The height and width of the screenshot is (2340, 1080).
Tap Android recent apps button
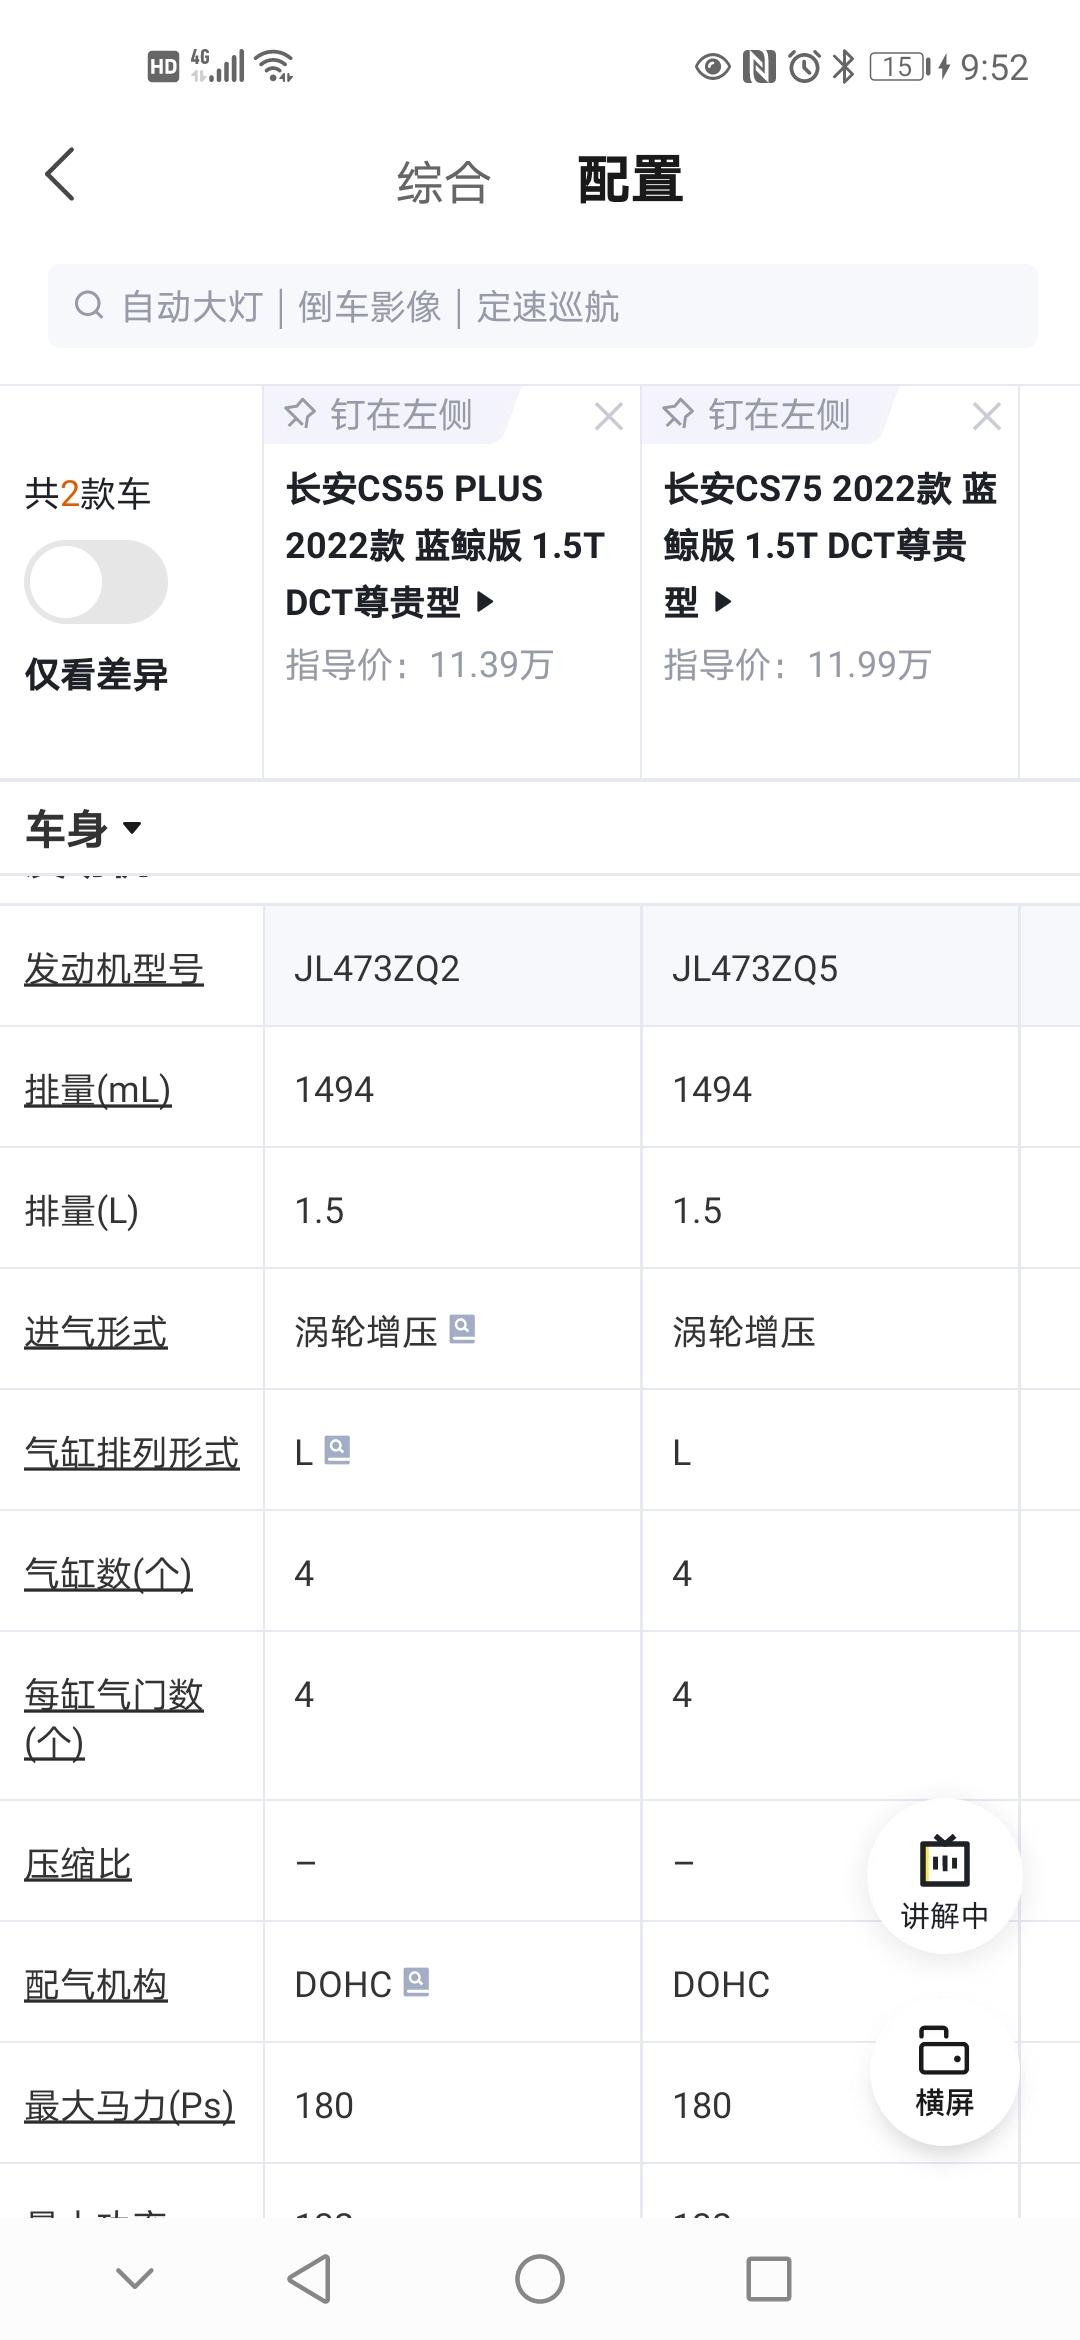(x=769, y=2280)
